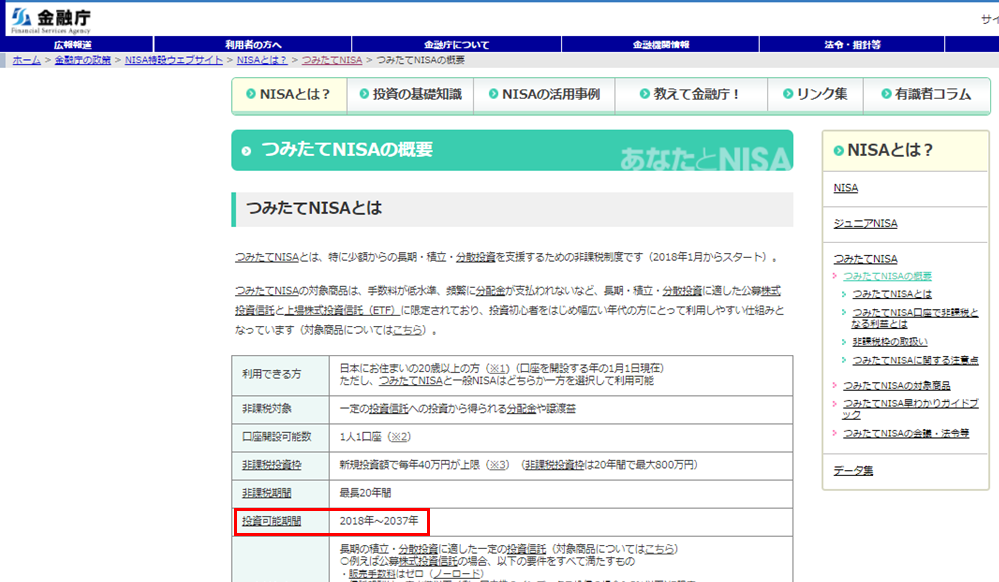
Task: Open the つみたてNISA sidebar link
Action: 865,259
